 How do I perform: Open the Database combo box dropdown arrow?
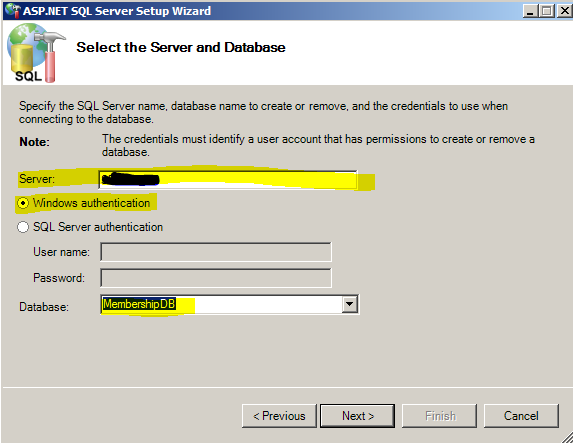(x=350, y=304)
